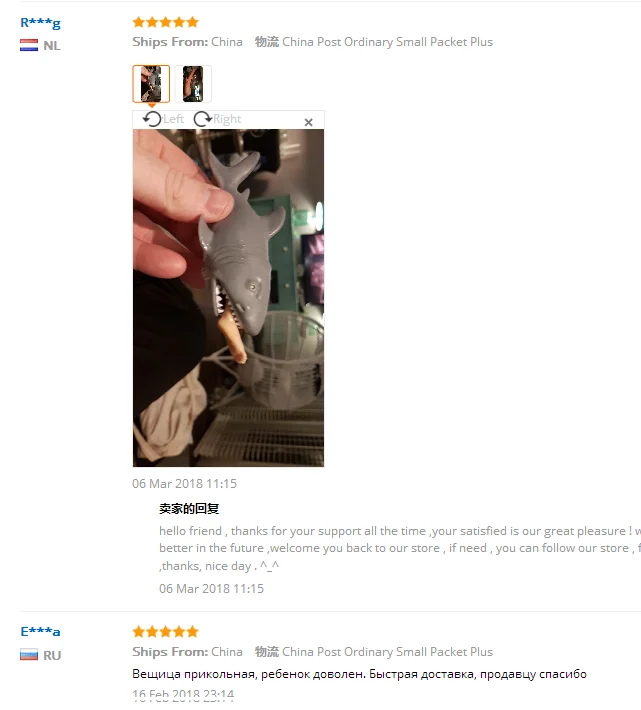This screenshot has height=710, width=641.
Task: Click the Netherlands flag icon
Action: (29, 45)
